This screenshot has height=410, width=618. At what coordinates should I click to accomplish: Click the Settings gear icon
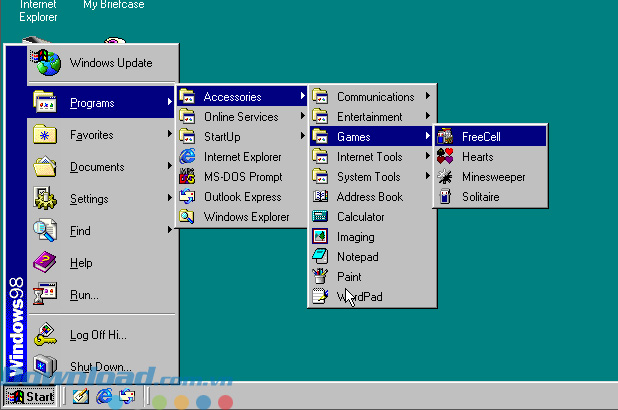(x=45, y=198)
